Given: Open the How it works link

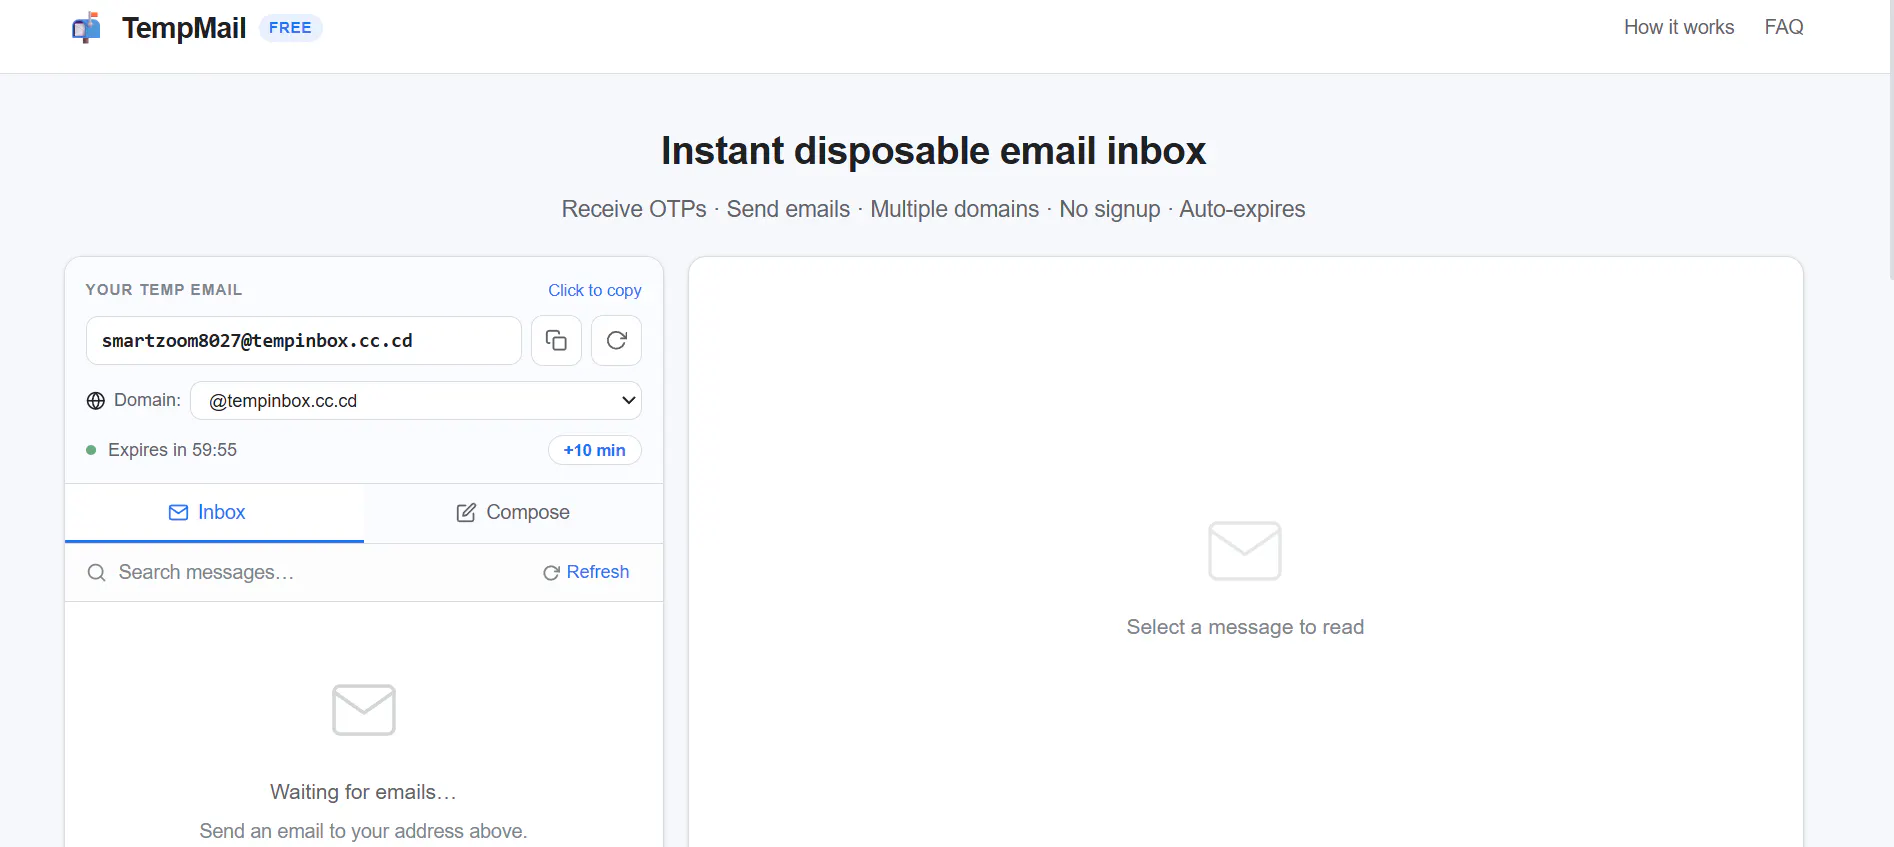Looking at the screenshot, I should coord(1679,27).
